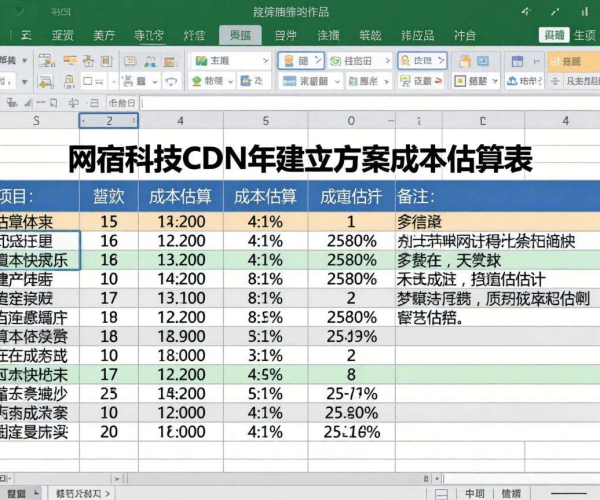Select the rectangle shape icon in the ribbon
600x500 pixels.
pyautogui.click(x=88, y=81)
